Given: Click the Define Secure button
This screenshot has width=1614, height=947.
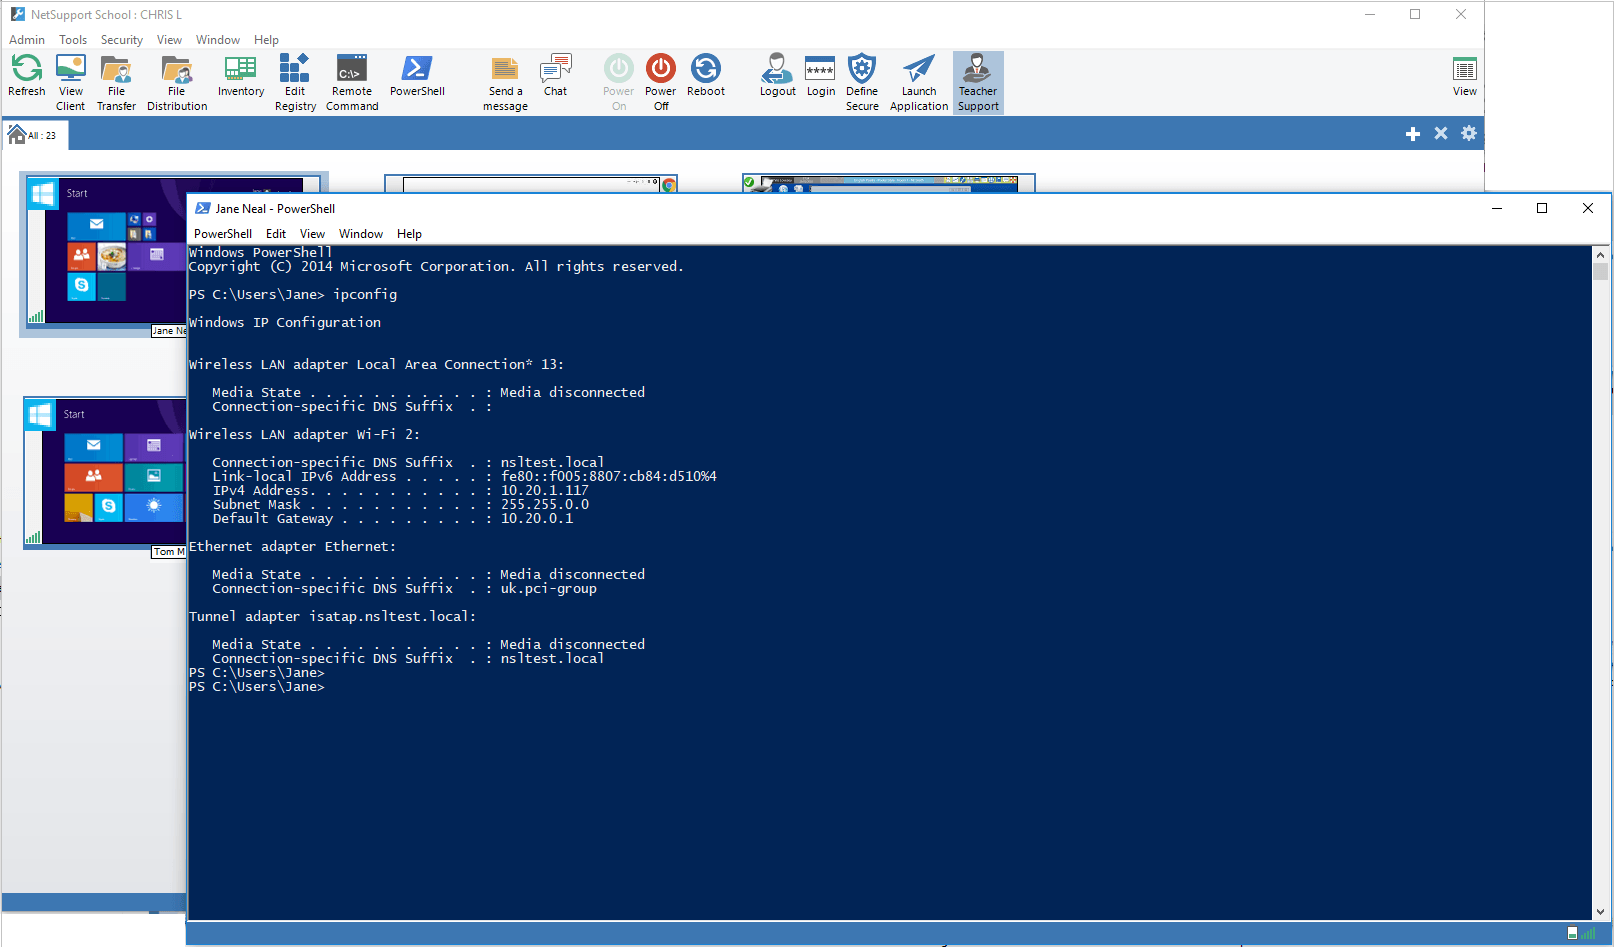Looking at the screenshot, I should [x=862, y=82].
